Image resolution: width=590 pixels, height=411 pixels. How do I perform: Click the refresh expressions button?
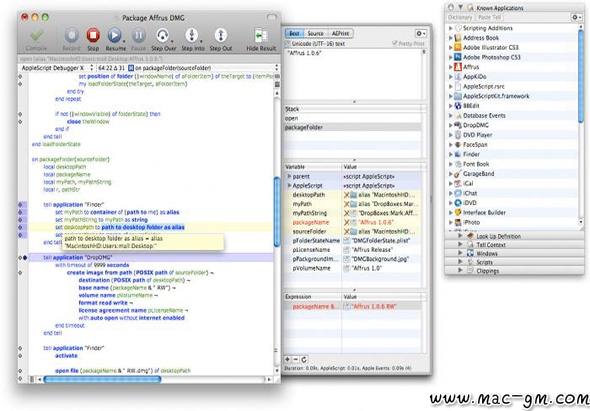(304, 359)
